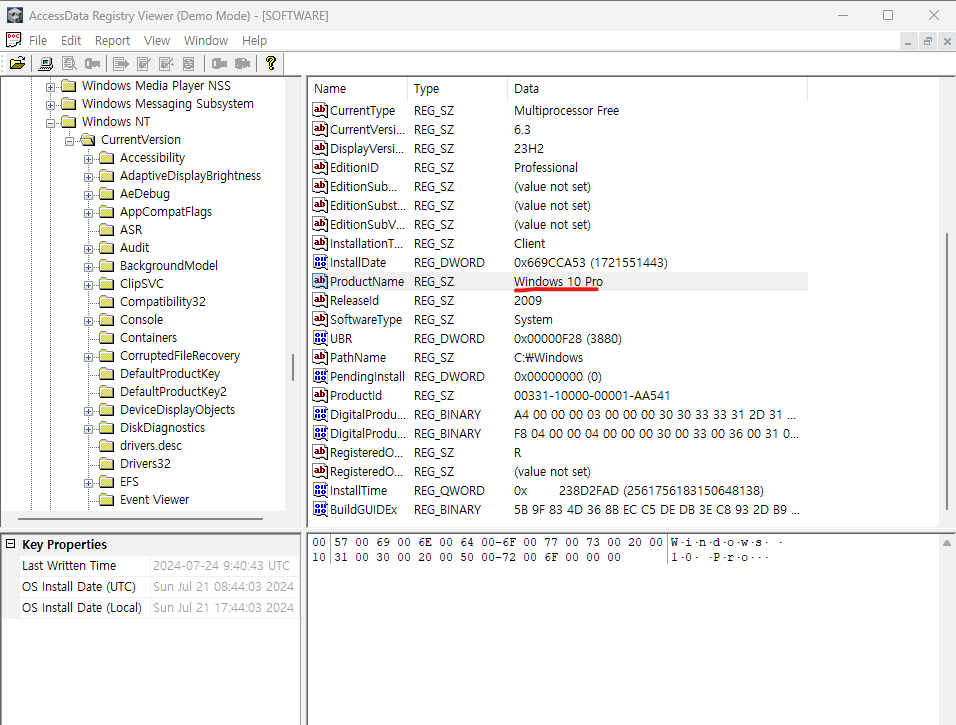The height and width of the screenshot is (725, 956).
Task: Sort values by the Type column header
Action: [x=457, y=88]
